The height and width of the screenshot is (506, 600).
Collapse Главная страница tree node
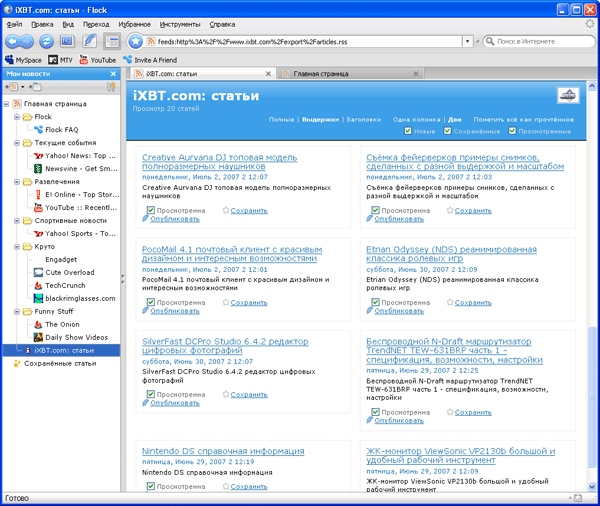(x=7, y=104)
